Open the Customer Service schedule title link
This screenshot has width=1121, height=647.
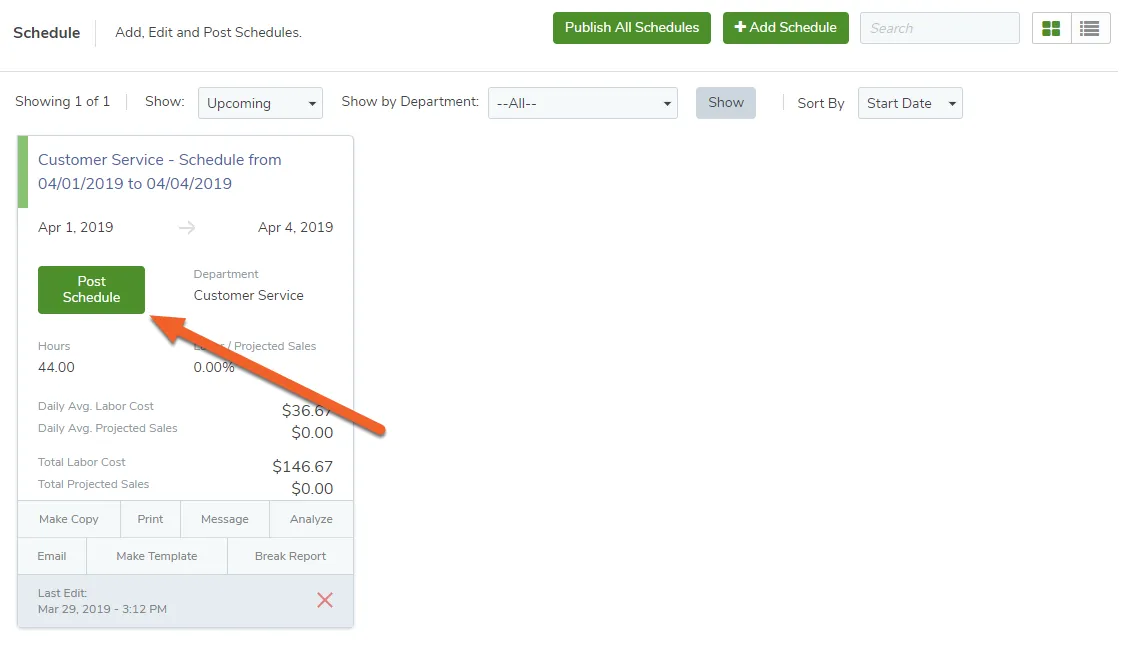[159, 172]
